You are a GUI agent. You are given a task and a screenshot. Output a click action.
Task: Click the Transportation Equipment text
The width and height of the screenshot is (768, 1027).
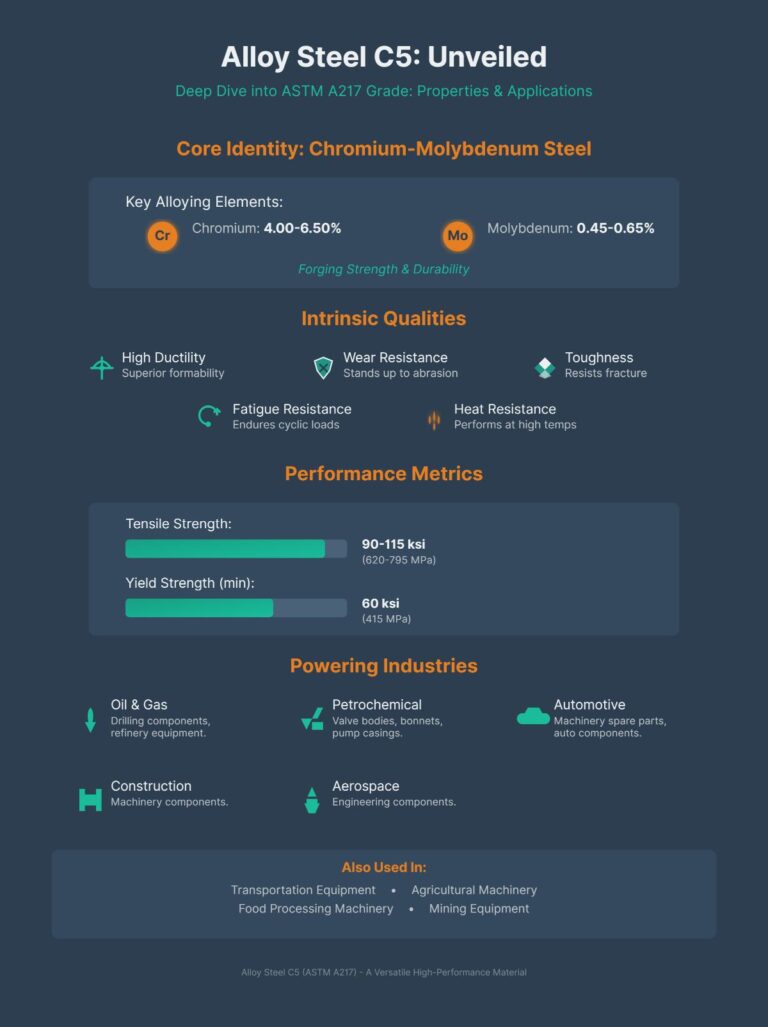(303, 890)
